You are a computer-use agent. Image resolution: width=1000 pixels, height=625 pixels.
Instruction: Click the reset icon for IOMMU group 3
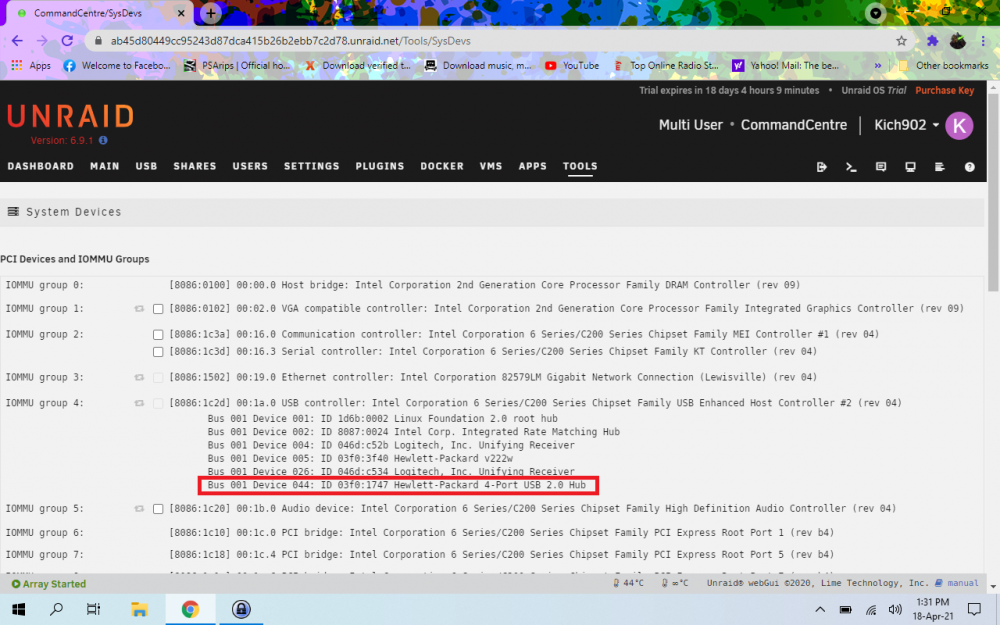pyautogui.click(x=139, y=378)
